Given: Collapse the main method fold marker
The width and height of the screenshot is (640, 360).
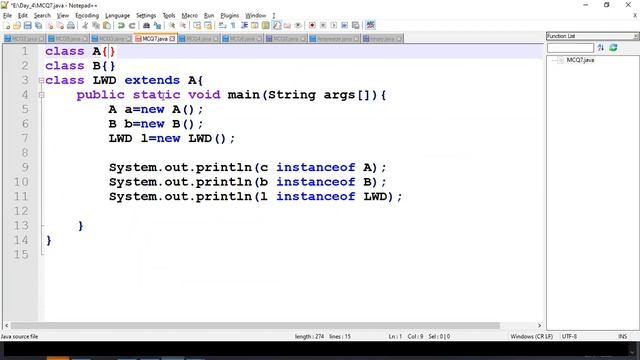Looking at the screenshot, I should point(41,95).
